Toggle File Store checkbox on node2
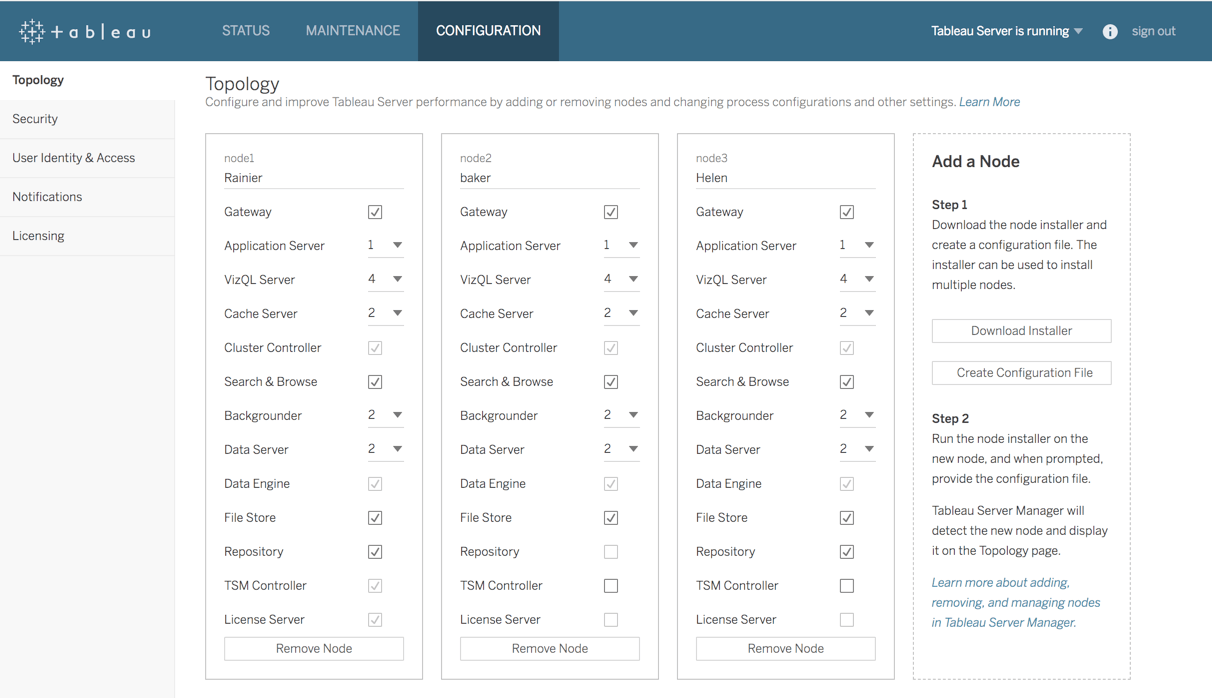Viewport: 1212px width, 698px height. (611, 518)
